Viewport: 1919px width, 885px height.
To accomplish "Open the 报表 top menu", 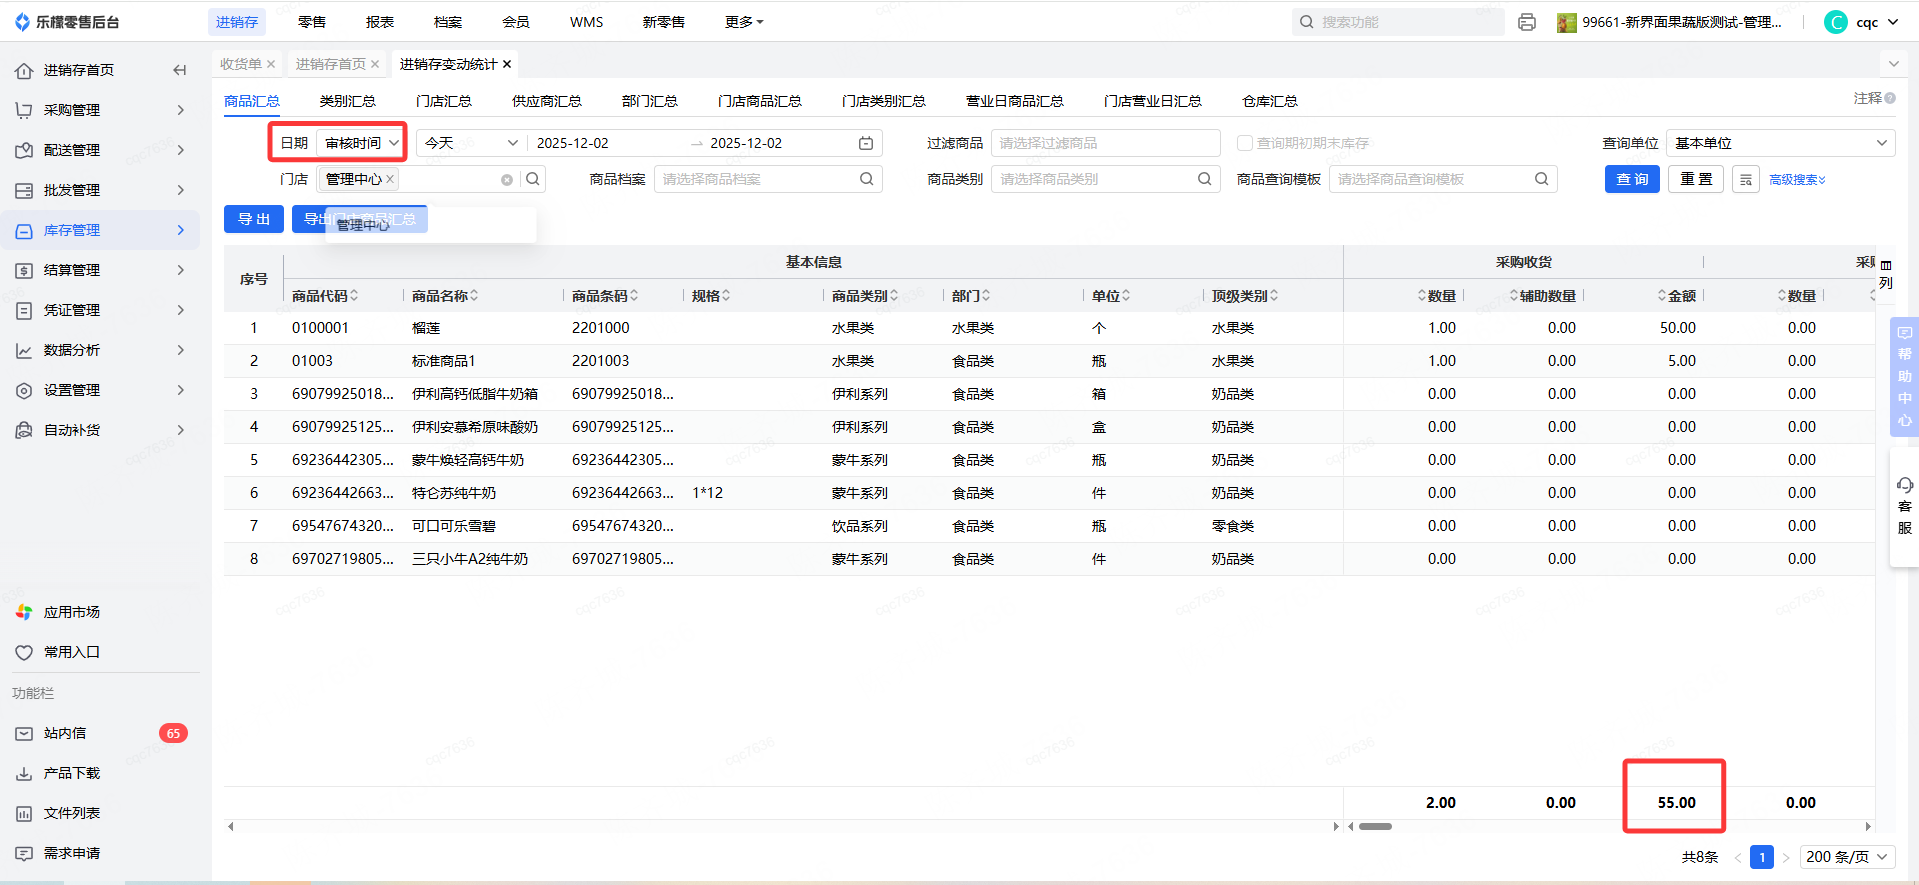I will pos(380,22).
